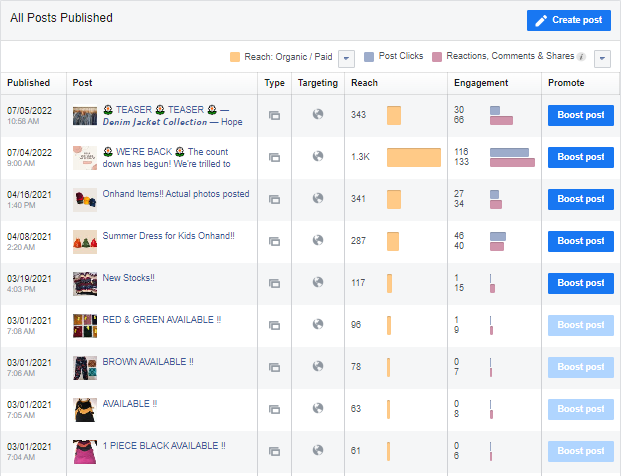This screenshot has height=476, width=621.
Task: Click the 1.3K reach value
Action: coord(360,157)
